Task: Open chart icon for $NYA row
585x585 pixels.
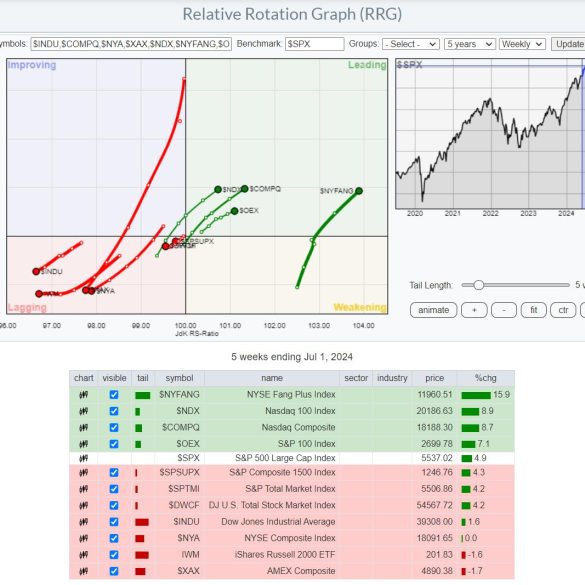Action: (84, 538)
